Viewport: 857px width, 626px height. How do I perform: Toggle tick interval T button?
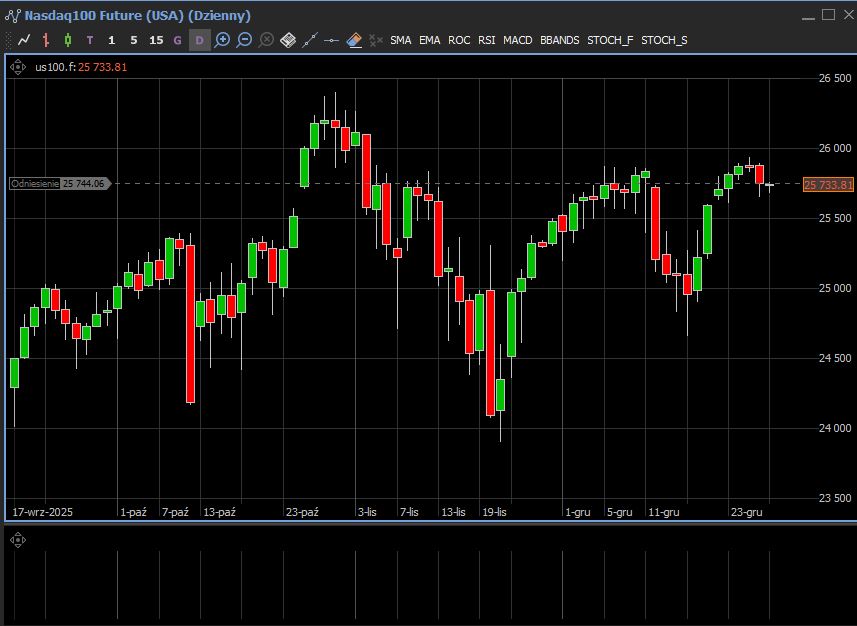[x=90, y=40]
